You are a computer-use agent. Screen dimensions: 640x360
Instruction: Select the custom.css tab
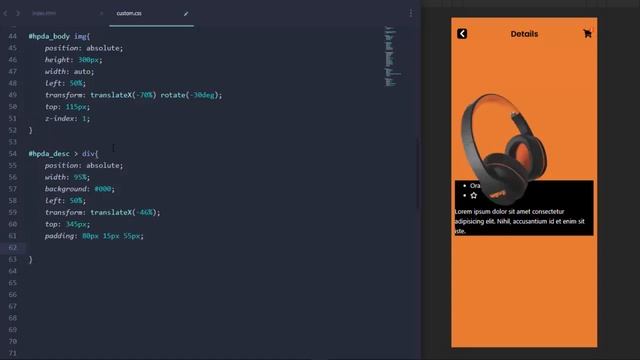click(129, 13)
